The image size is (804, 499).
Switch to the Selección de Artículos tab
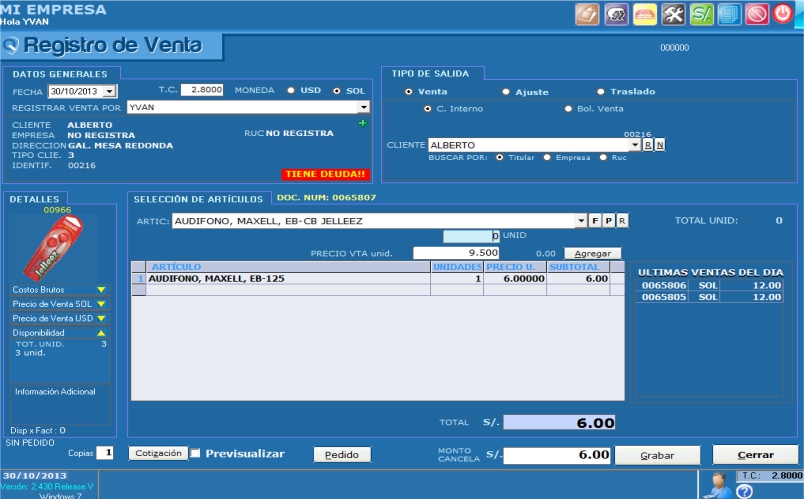[x=198, y=199]
